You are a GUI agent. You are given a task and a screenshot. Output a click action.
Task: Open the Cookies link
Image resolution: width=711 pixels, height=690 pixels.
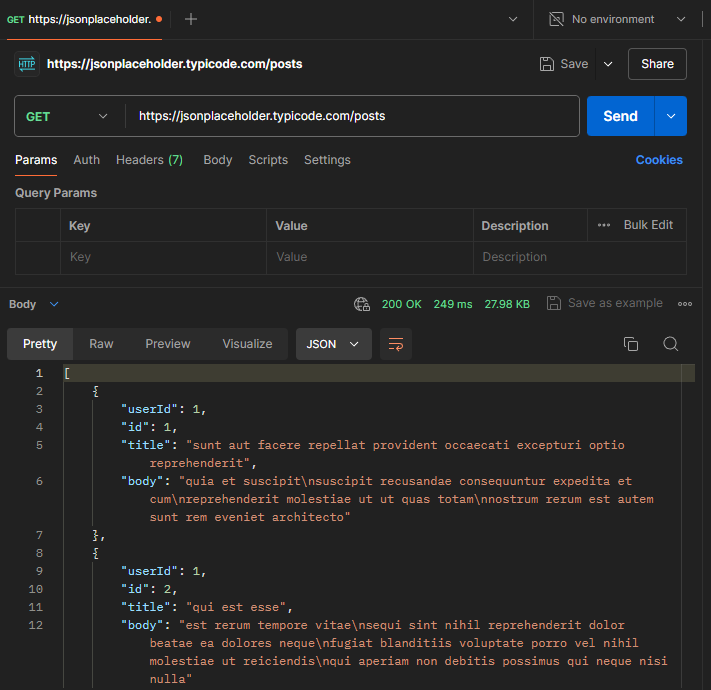[659, 160]
